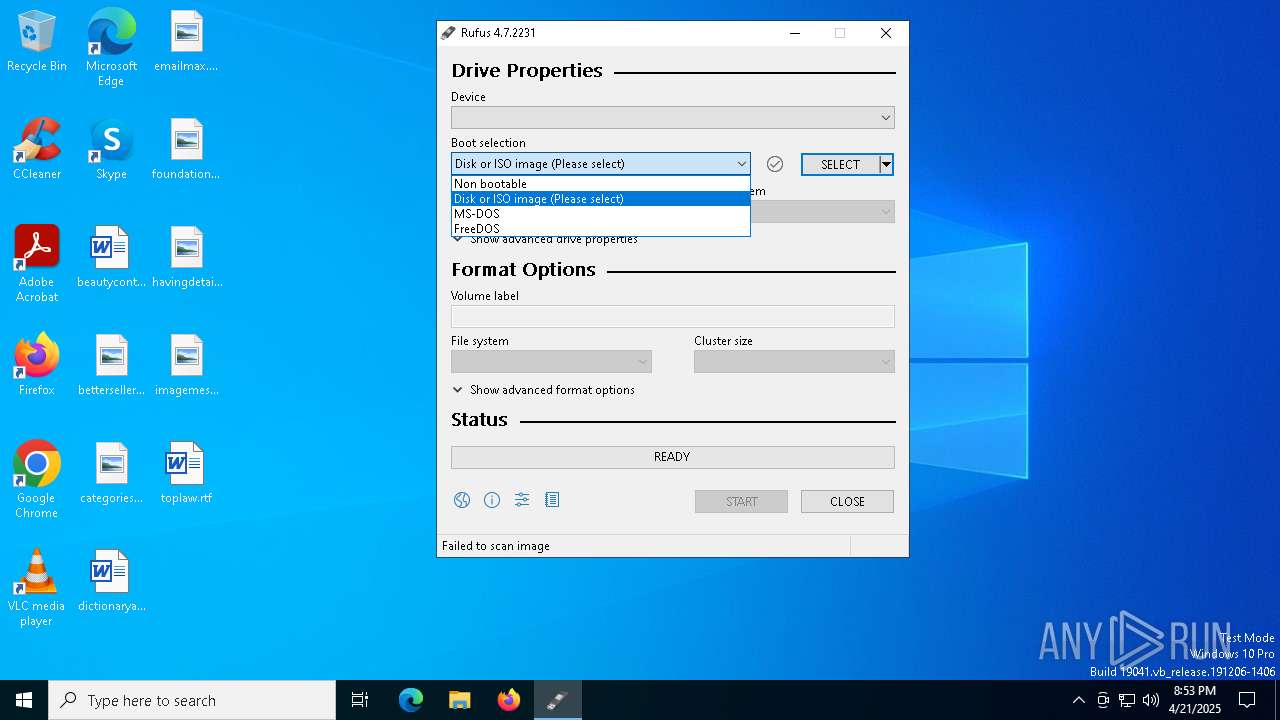Image resolution: width=1280 pixels, height=720 pixels.
Task: Choose FreeDOS boot option
Action: point(601,229)
